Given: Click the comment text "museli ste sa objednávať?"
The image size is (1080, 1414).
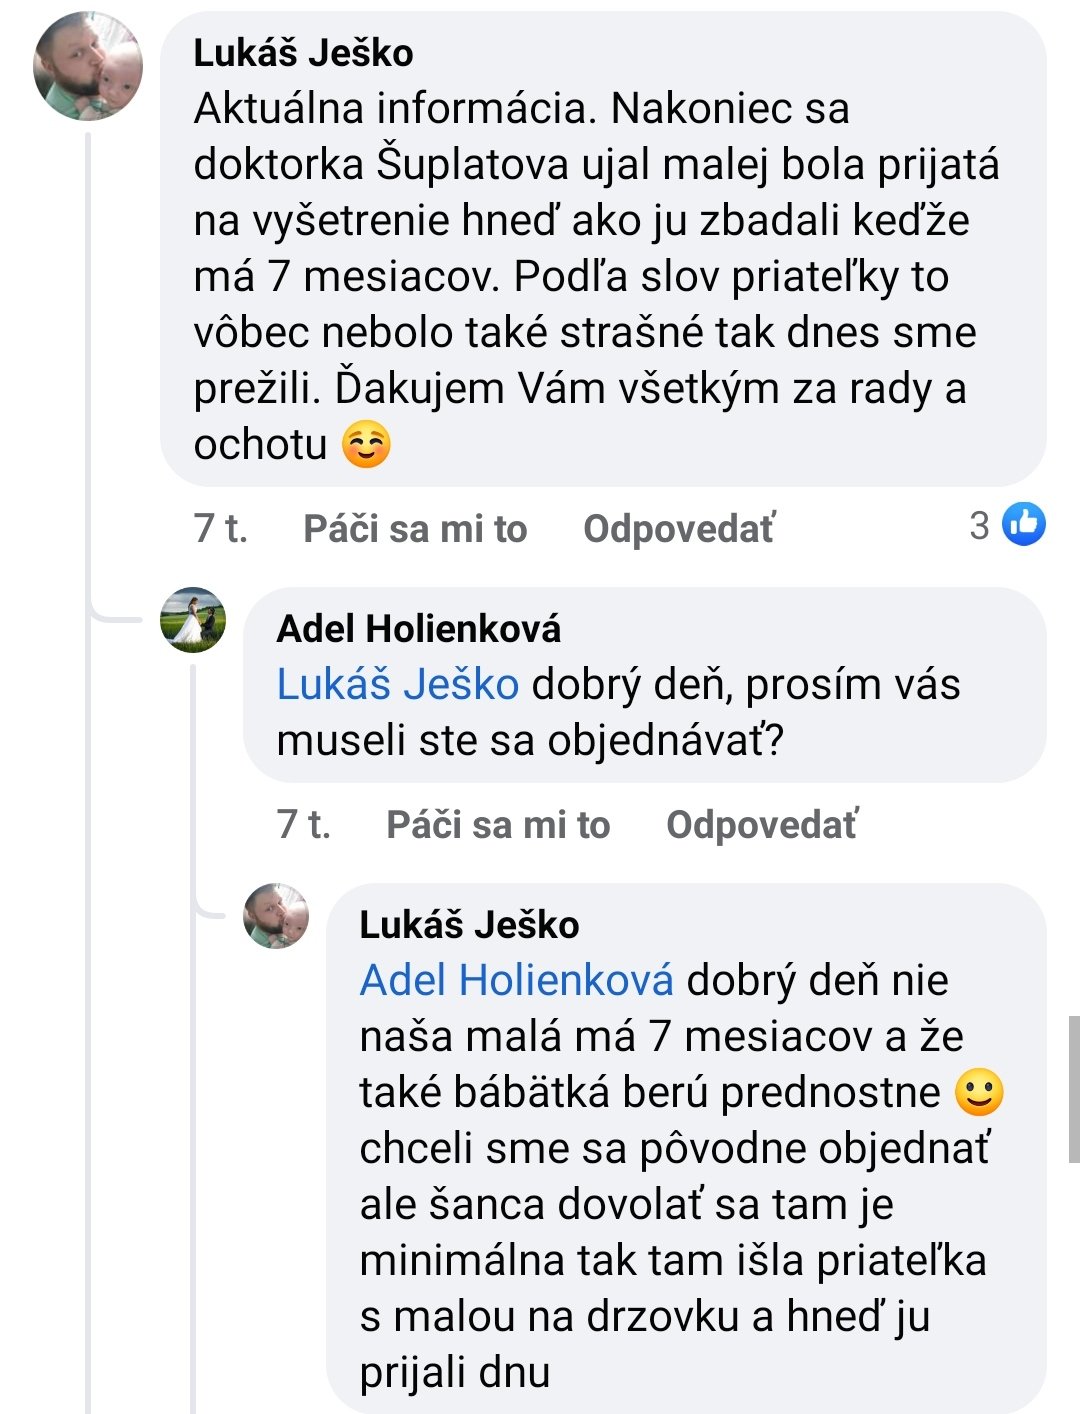Looking at the screenshot, I should [530, 741].
